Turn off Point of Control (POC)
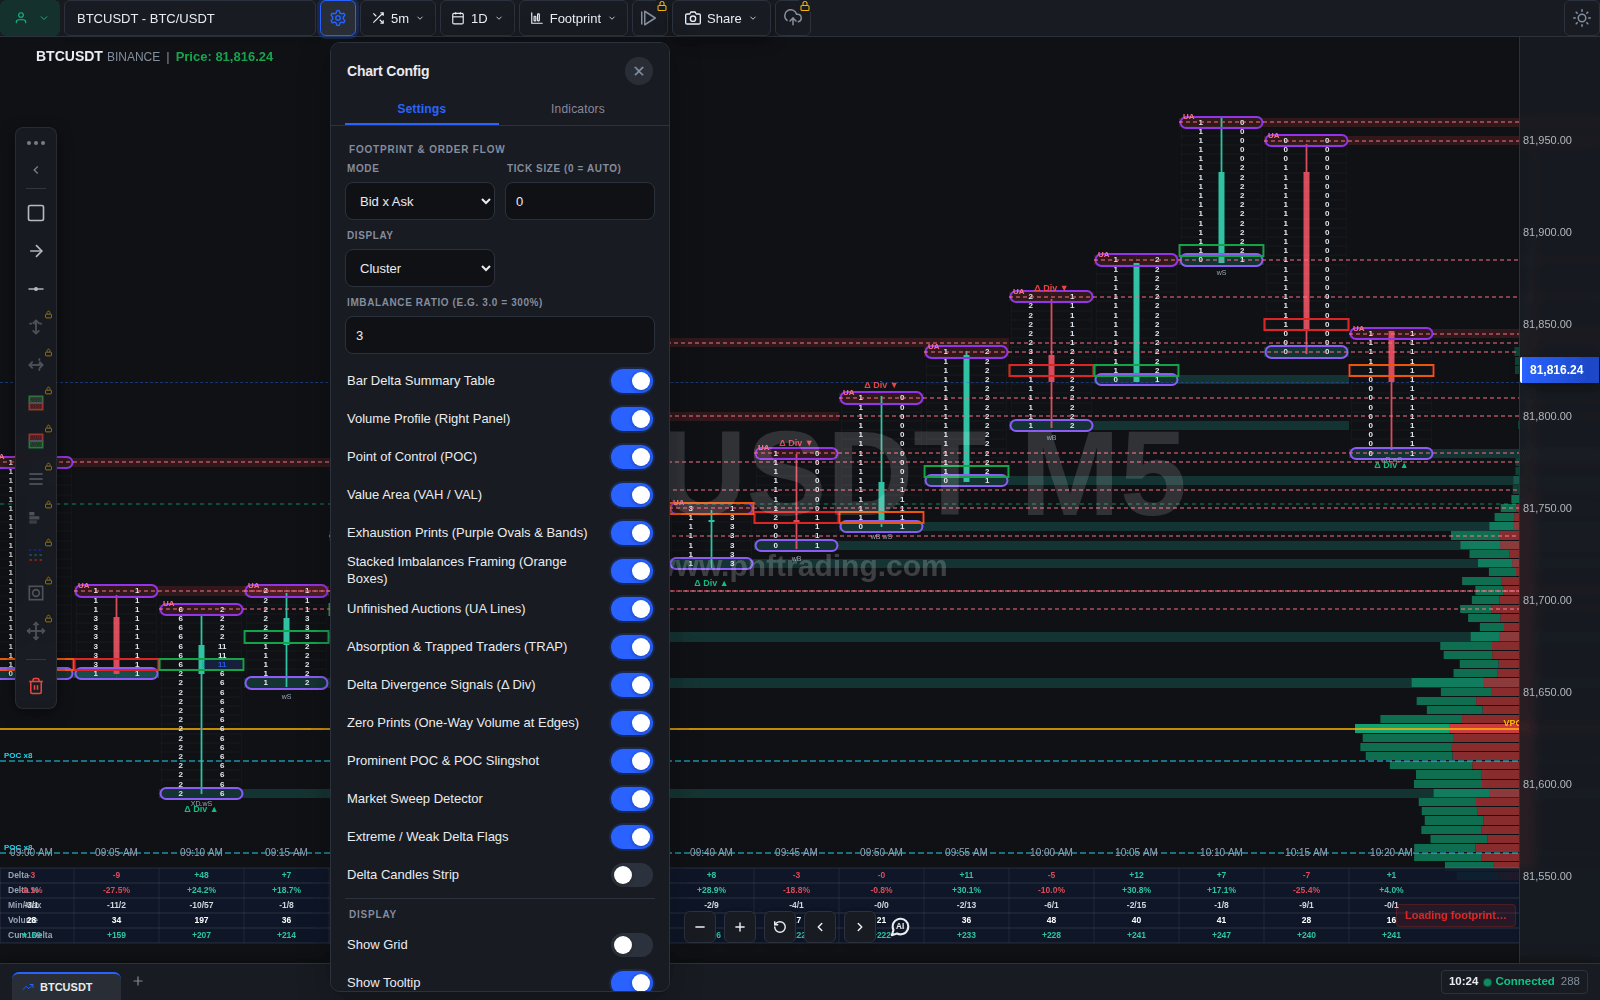Image resolution: width=1600 pixels, height=1000 pixels. (x=632, y=457)
